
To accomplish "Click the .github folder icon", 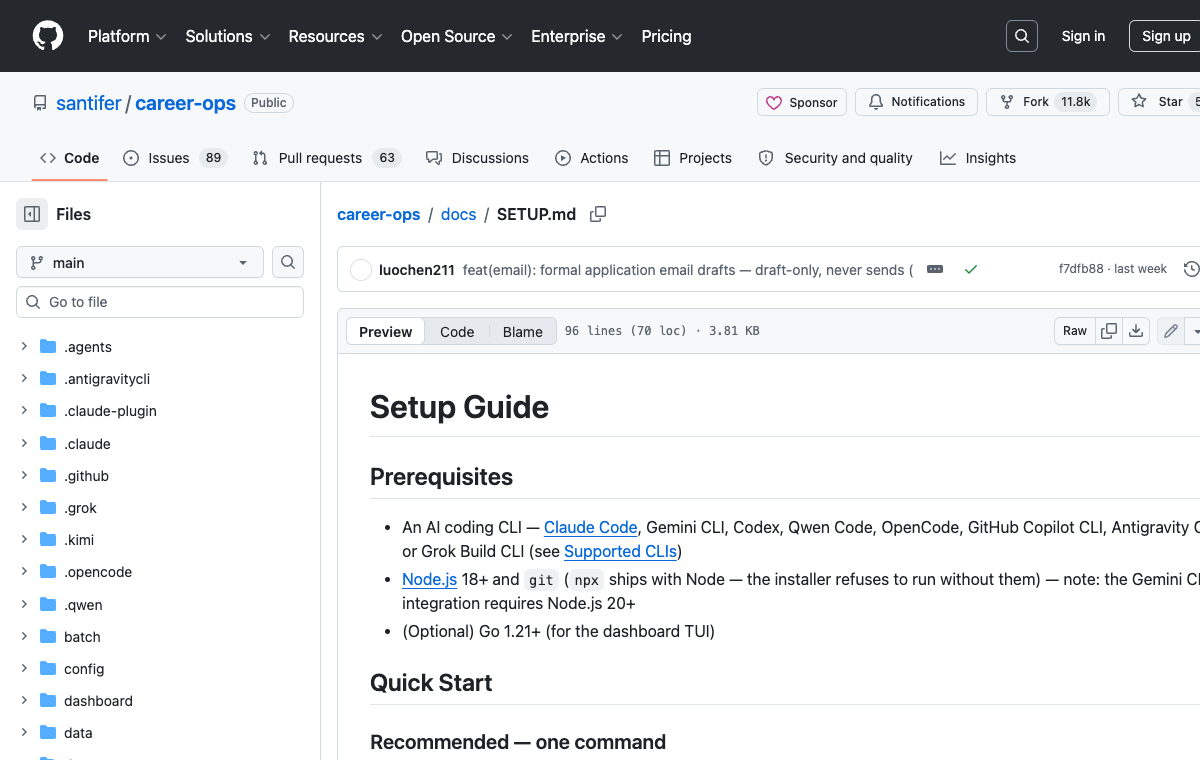I will point(48,476).
